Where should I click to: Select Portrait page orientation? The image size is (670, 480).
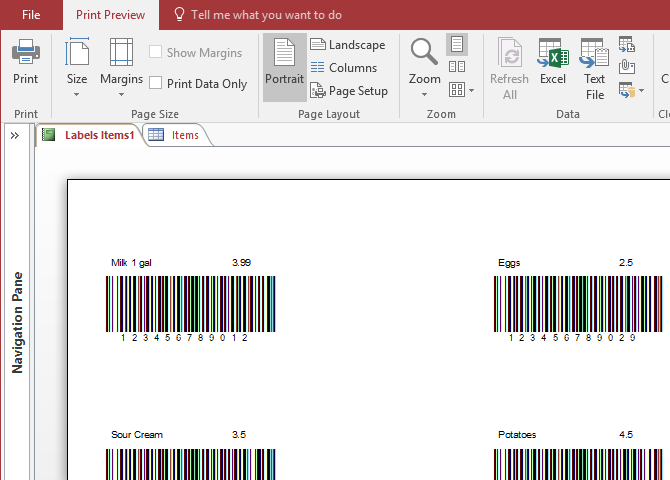point(285,68)
